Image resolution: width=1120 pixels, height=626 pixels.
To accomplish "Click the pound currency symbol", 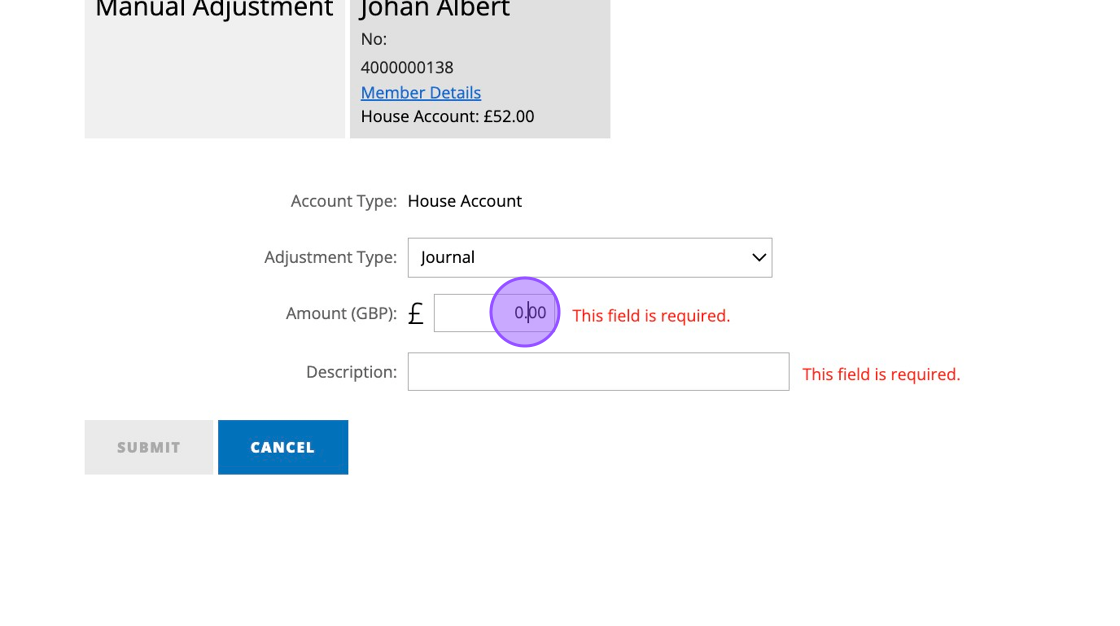I will (x=416, y=314).
